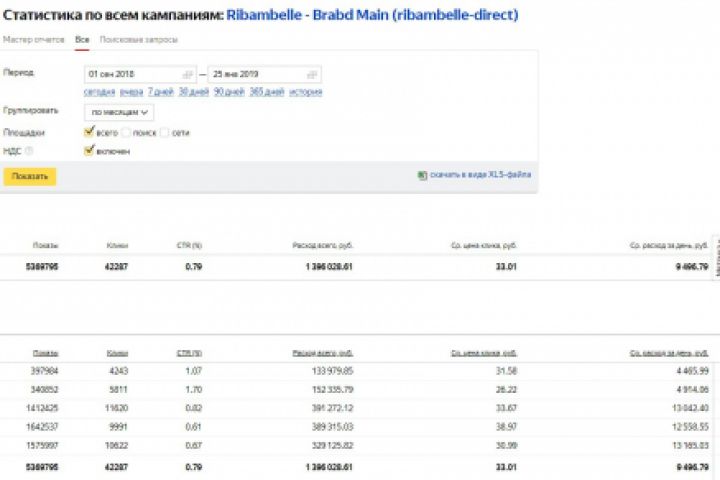Sort lower table by 'Ср. расход за день' header

(669, 353)
